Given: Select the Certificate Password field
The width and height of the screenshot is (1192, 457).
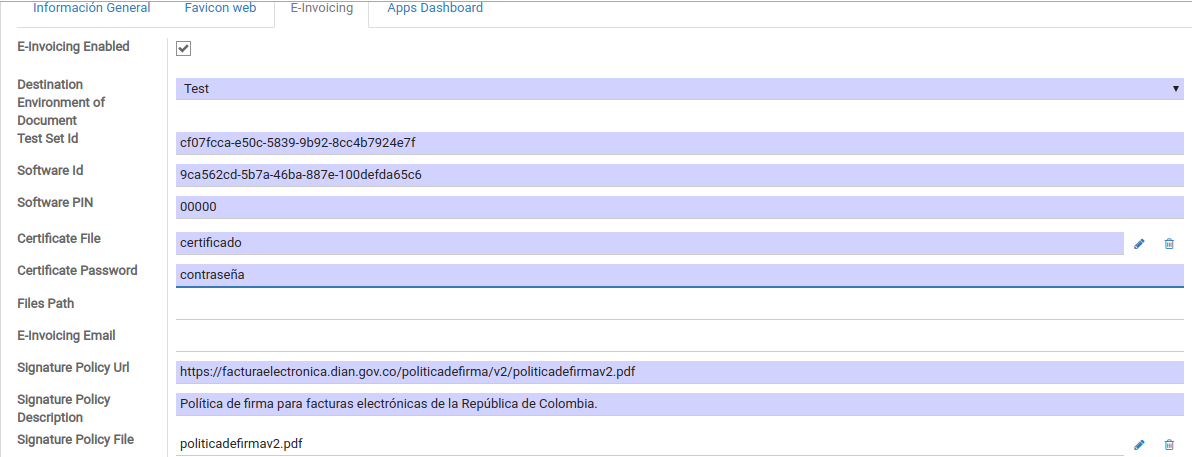Looking at the screenshot, I should click(680, 274).
